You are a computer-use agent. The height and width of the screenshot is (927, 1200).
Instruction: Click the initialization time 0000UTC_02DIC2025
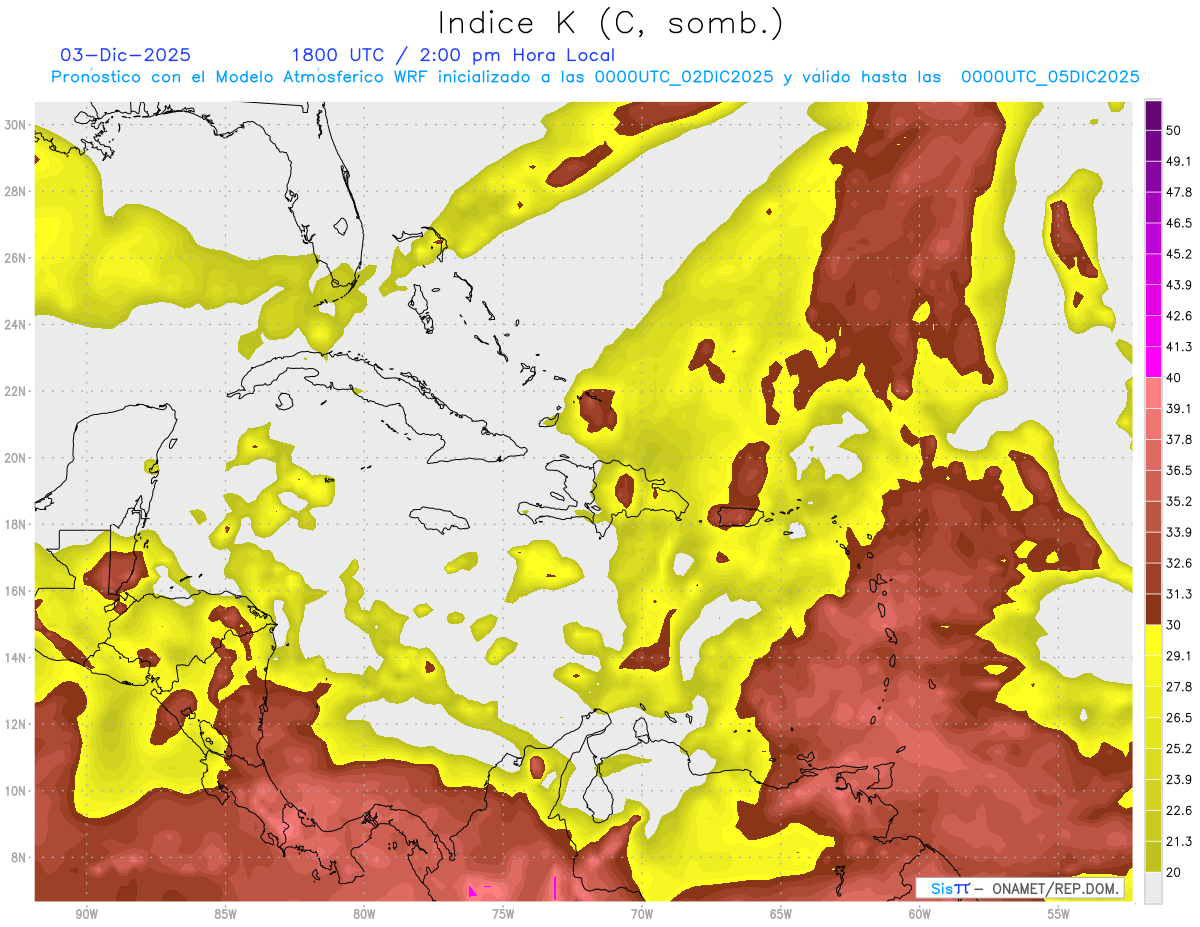[684, 77]
